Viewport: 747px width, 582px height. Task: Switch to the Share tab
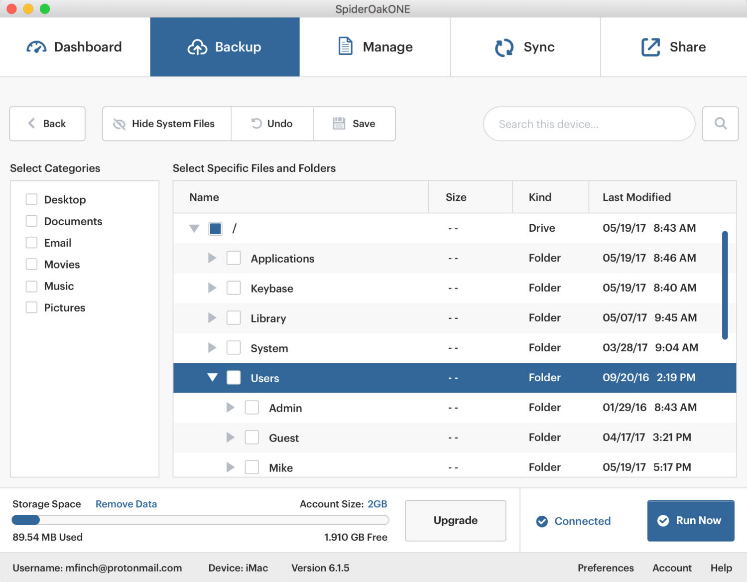674,47
